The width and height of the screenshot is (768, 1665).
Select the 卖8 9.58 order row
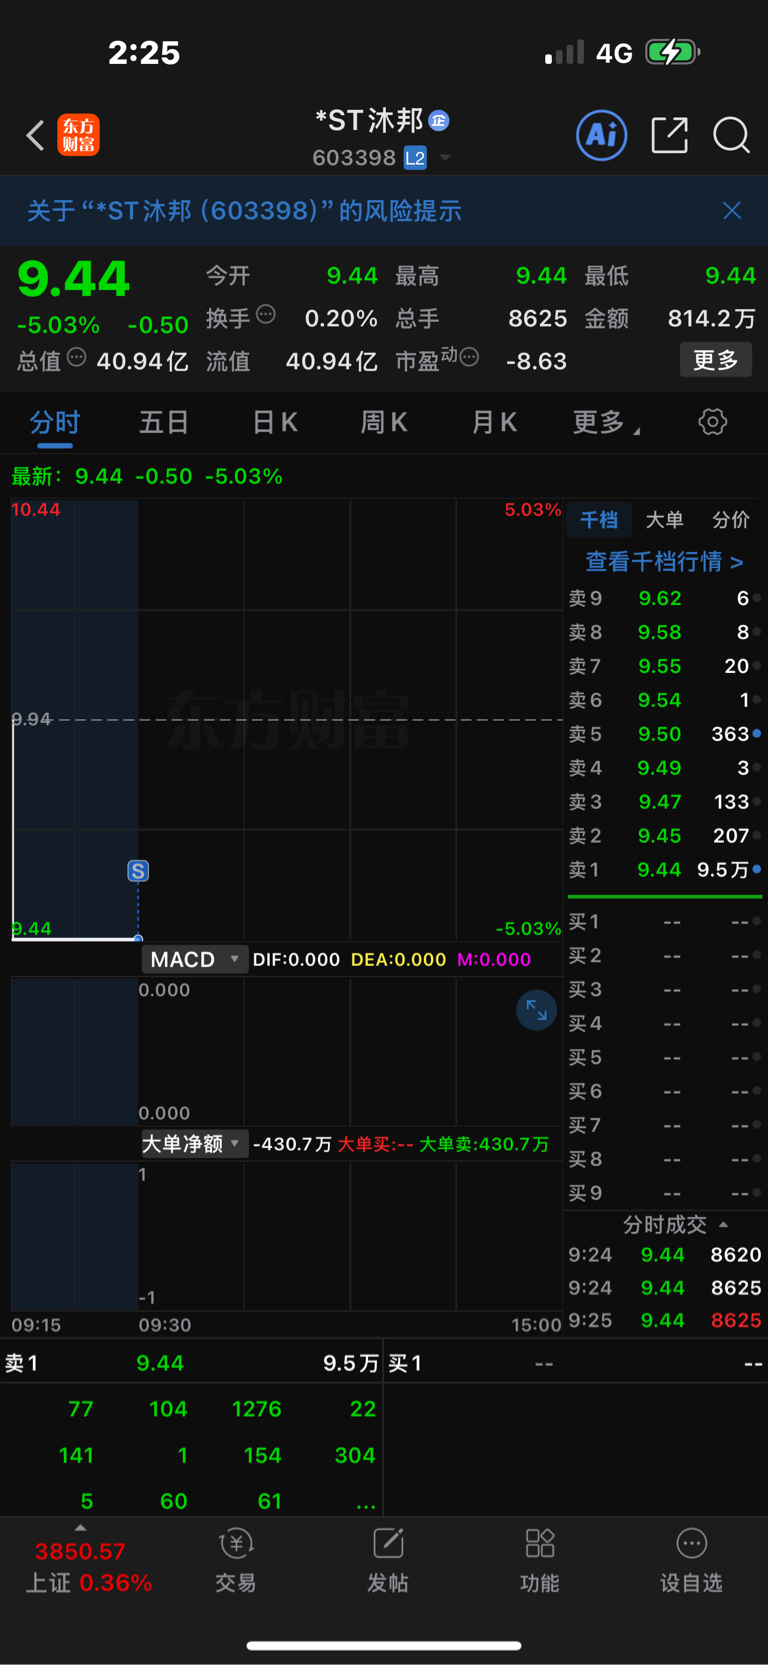click(x=664, y=632)
